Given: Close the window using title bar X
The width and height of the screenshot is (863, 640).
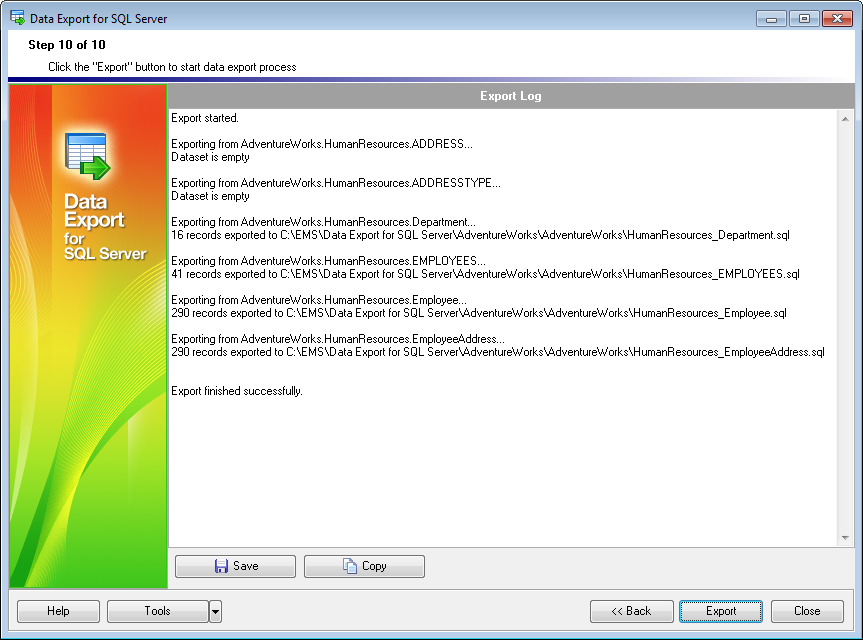Looking at the screenshot, I should (836, 18).
